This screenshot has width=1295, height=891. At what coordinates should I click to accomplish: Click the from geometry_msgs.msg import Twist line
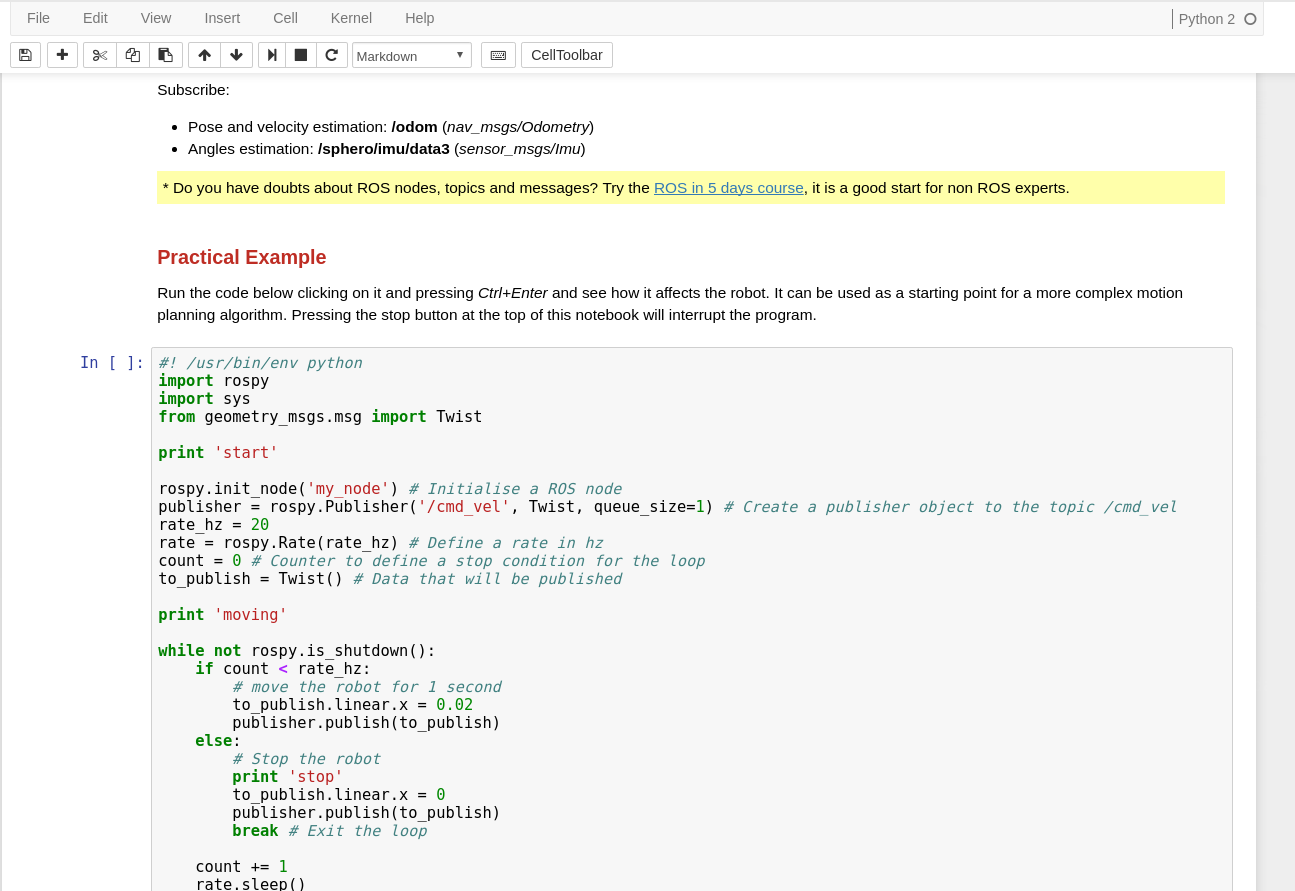tap(320, 417)
